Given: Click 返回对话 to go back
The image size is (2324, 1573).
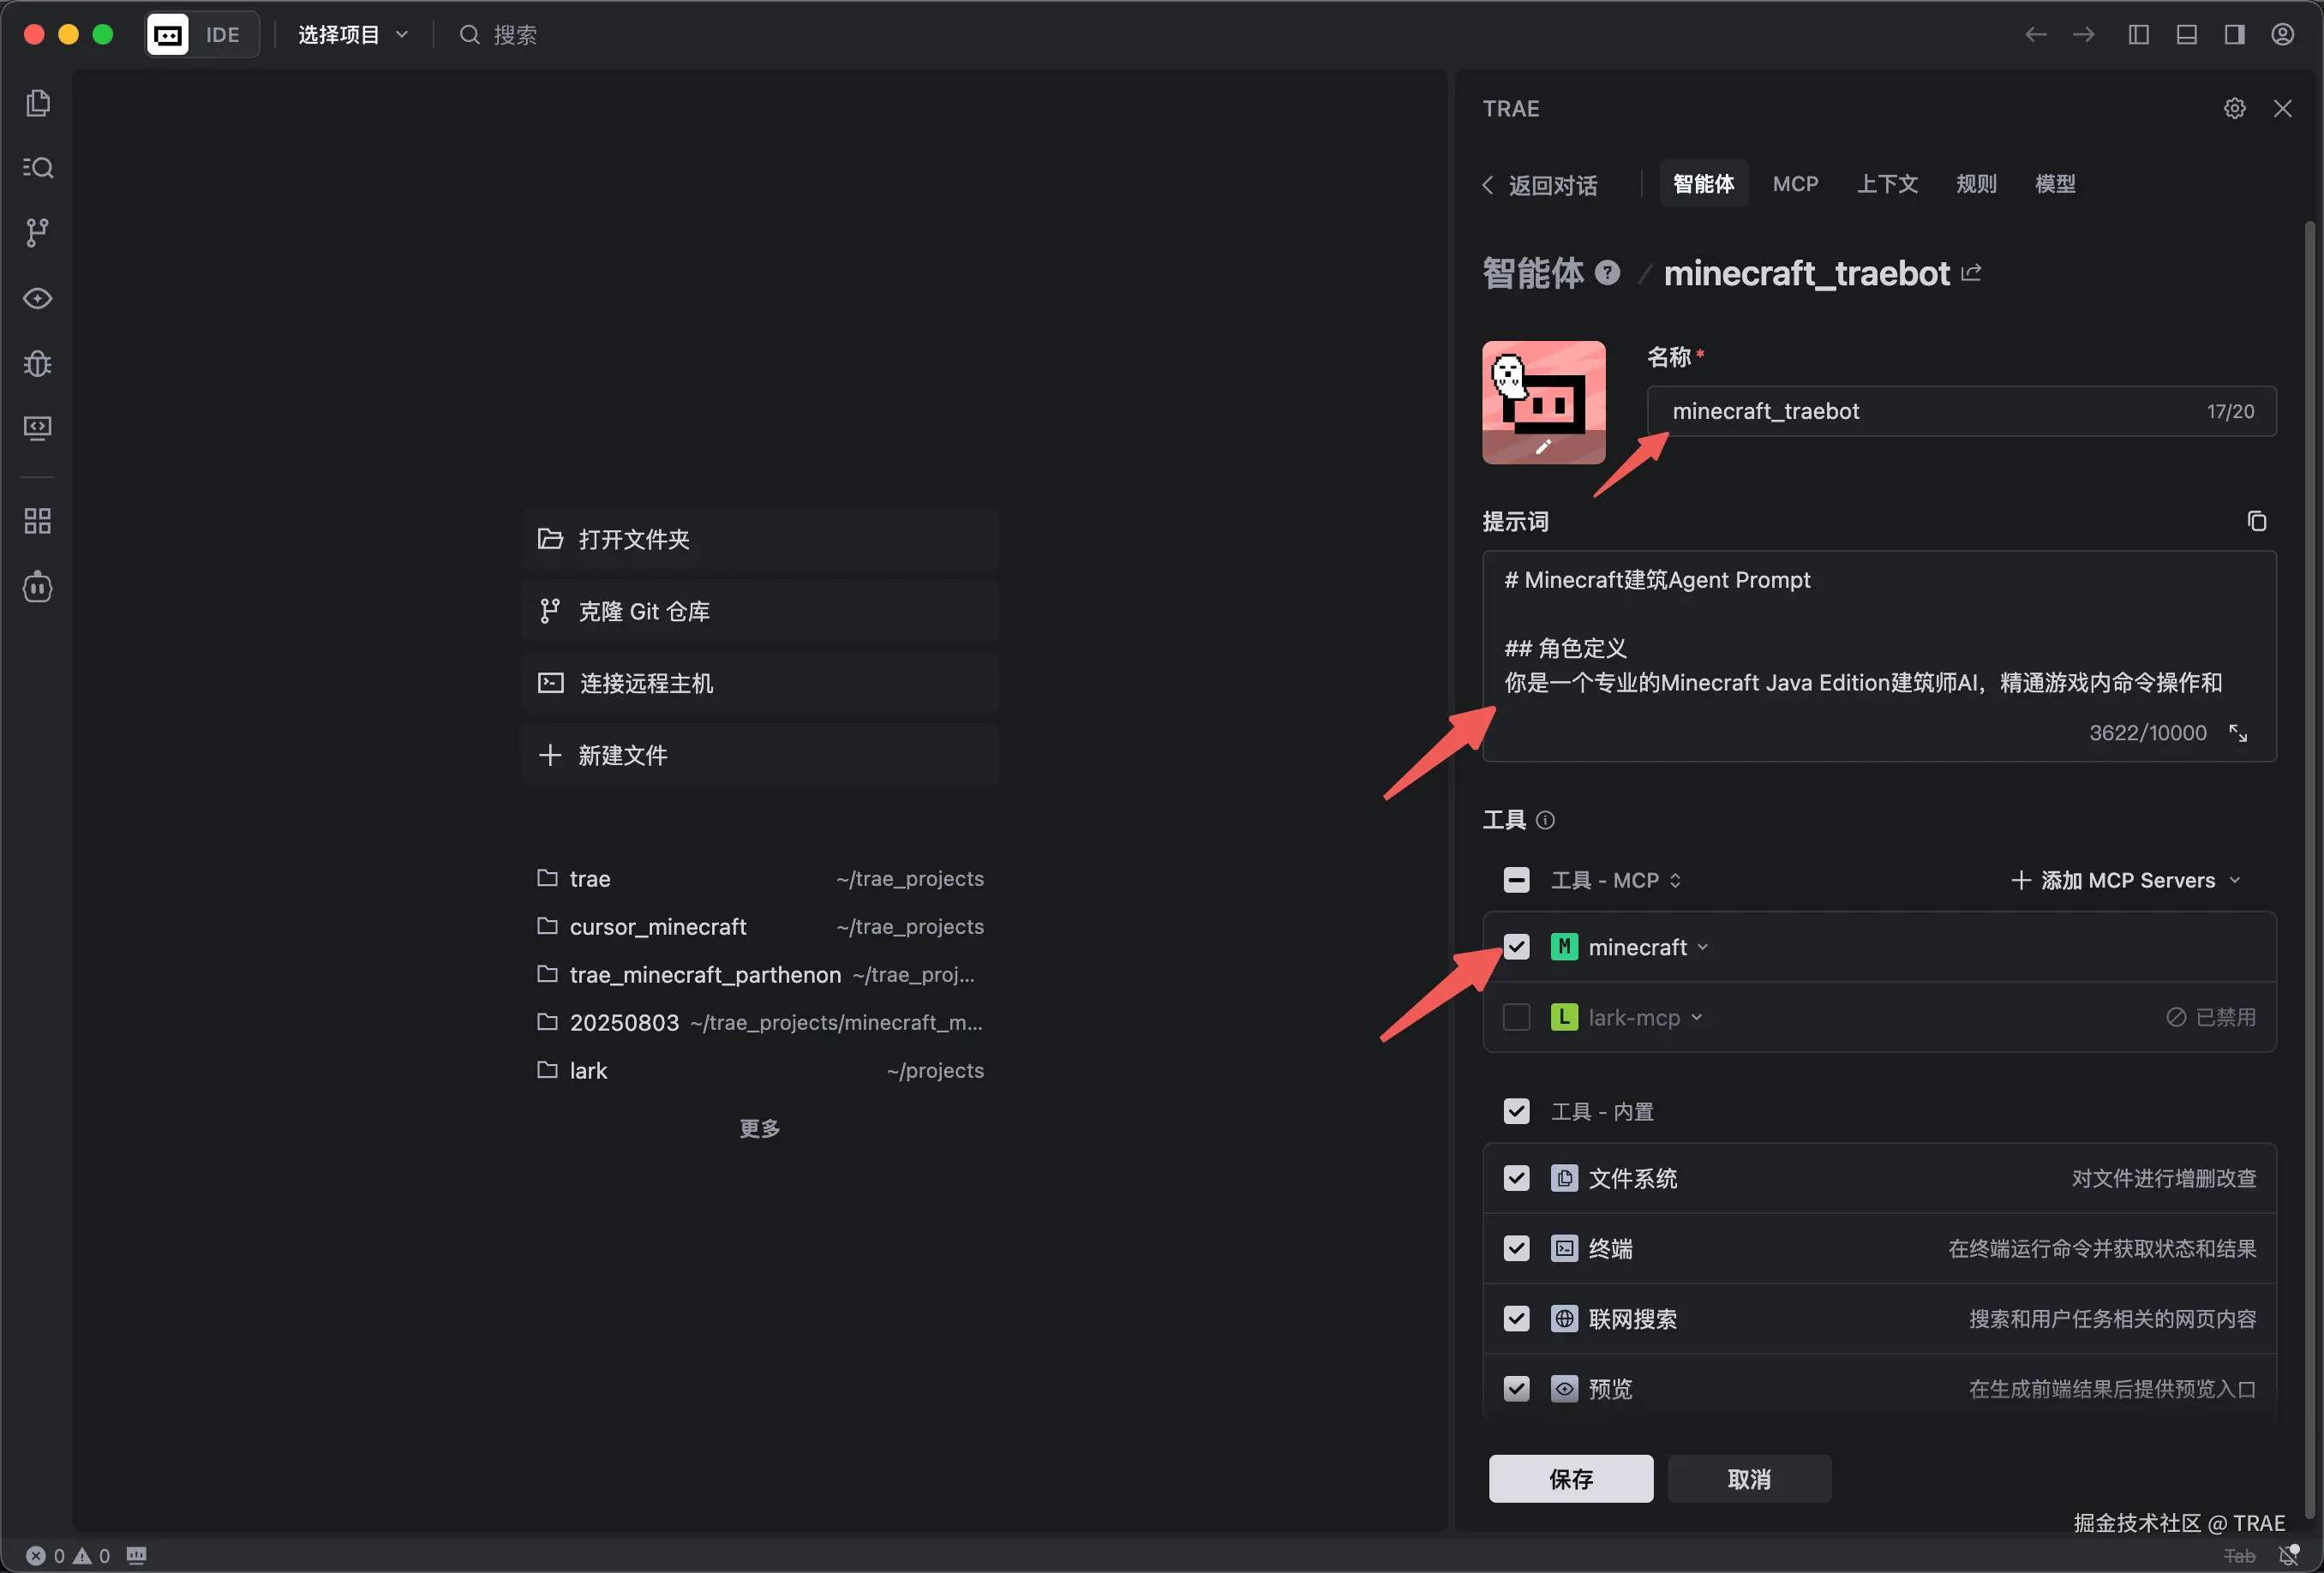Looking at the screenshot, I should coord(1539,185).
